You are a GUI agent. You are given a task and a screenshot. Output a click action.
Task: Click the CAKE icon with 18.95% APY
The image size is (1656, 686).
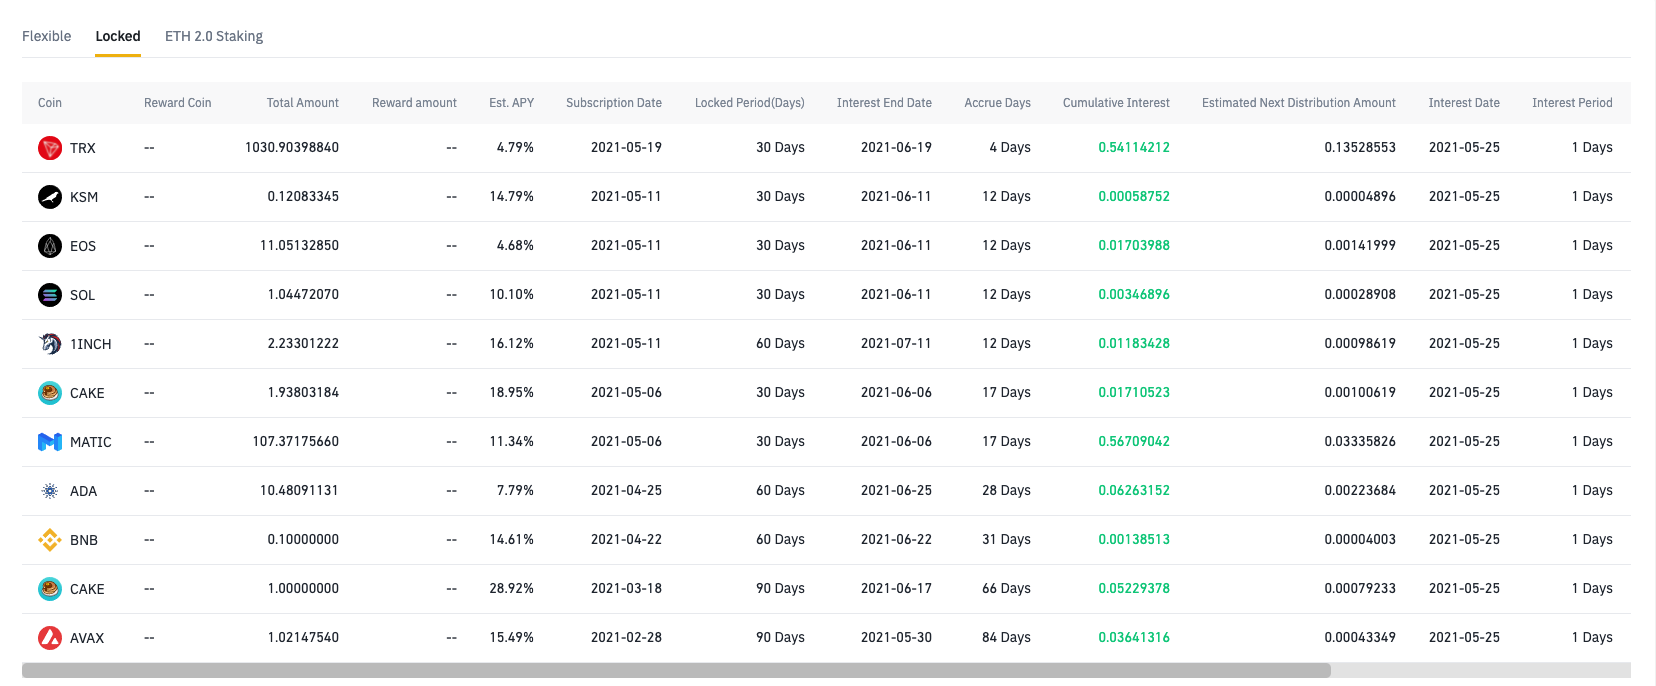[50, 393]
